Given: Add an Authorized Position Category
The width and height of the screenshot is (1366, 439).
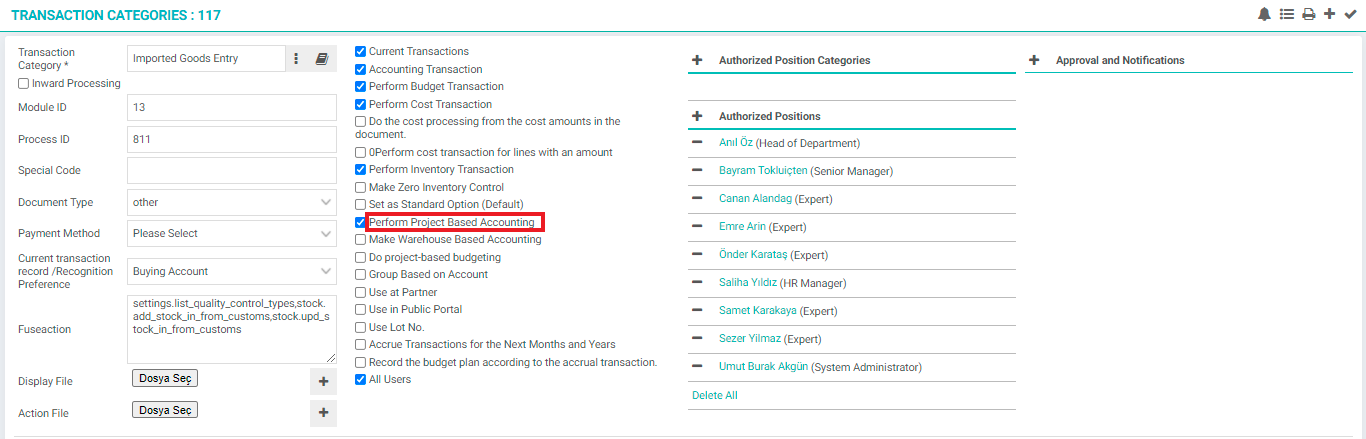Looking at the screenshot, I should click(697, 60).
